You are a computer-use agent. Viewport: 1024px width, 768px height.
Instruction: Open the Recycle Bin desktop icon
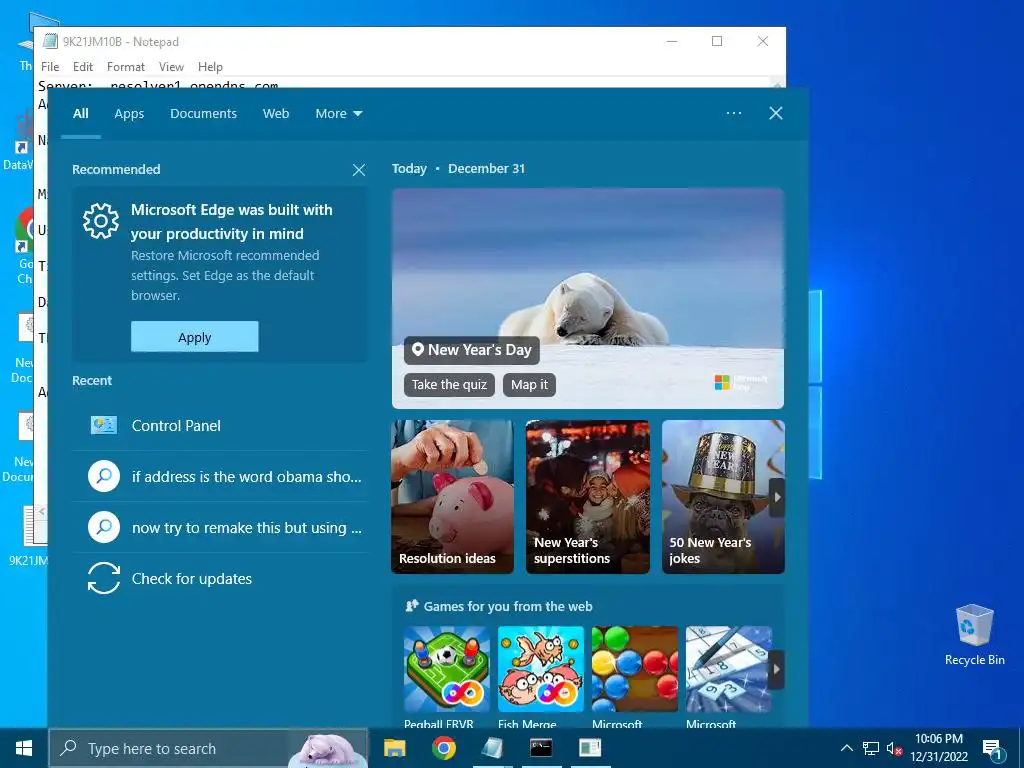coord(974,635)
